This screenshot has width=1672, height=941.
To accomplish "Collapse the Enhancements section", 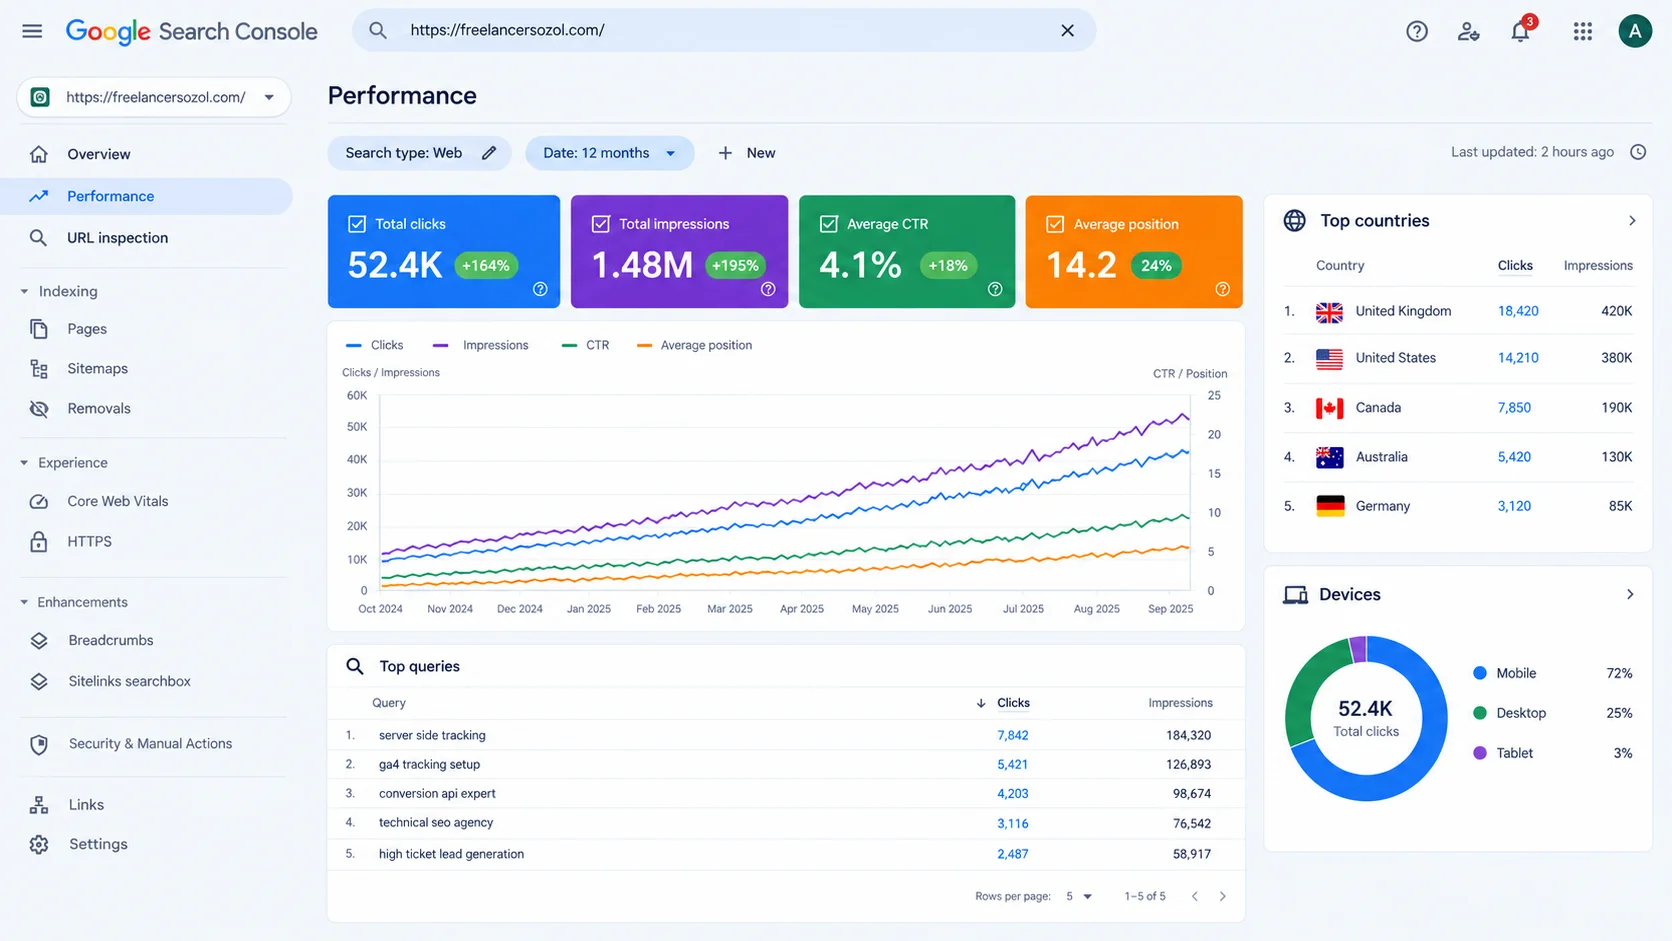I will click(x=24, y=602).
